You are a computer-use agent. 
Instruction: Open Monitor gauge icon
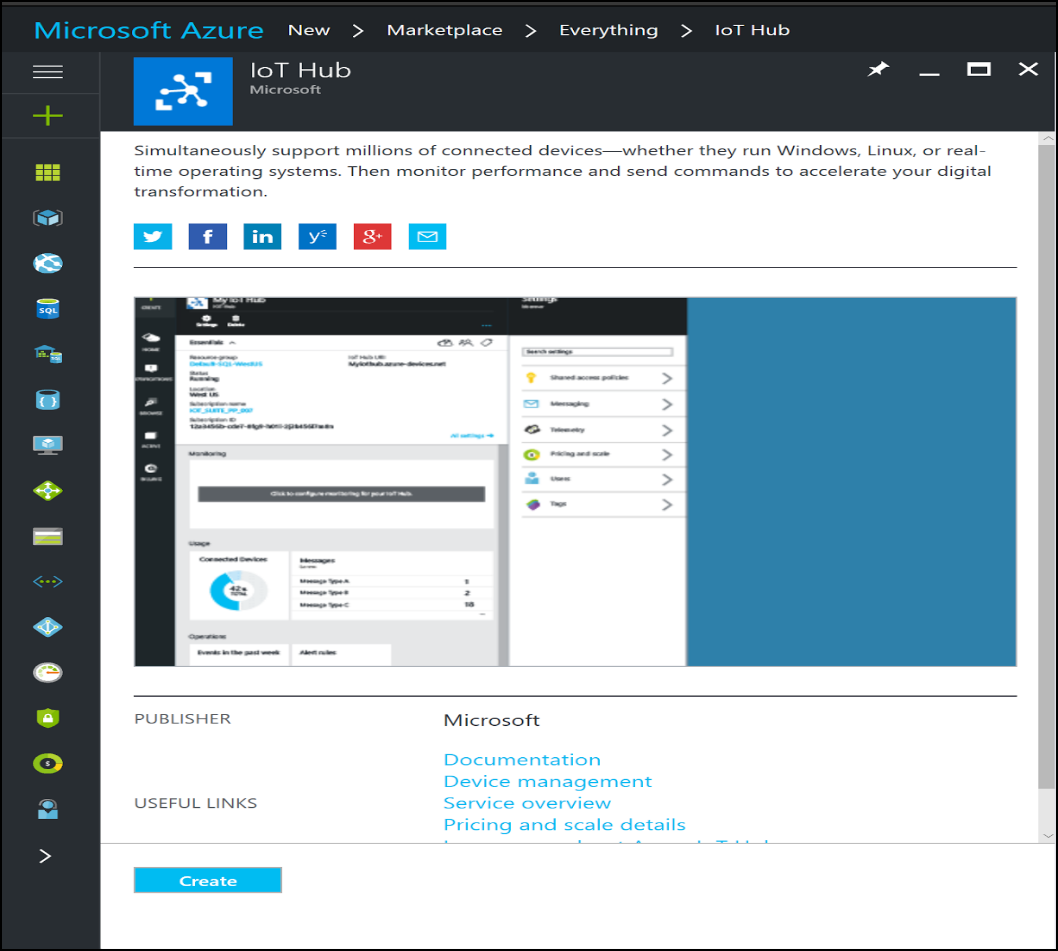tap(48, 672)
